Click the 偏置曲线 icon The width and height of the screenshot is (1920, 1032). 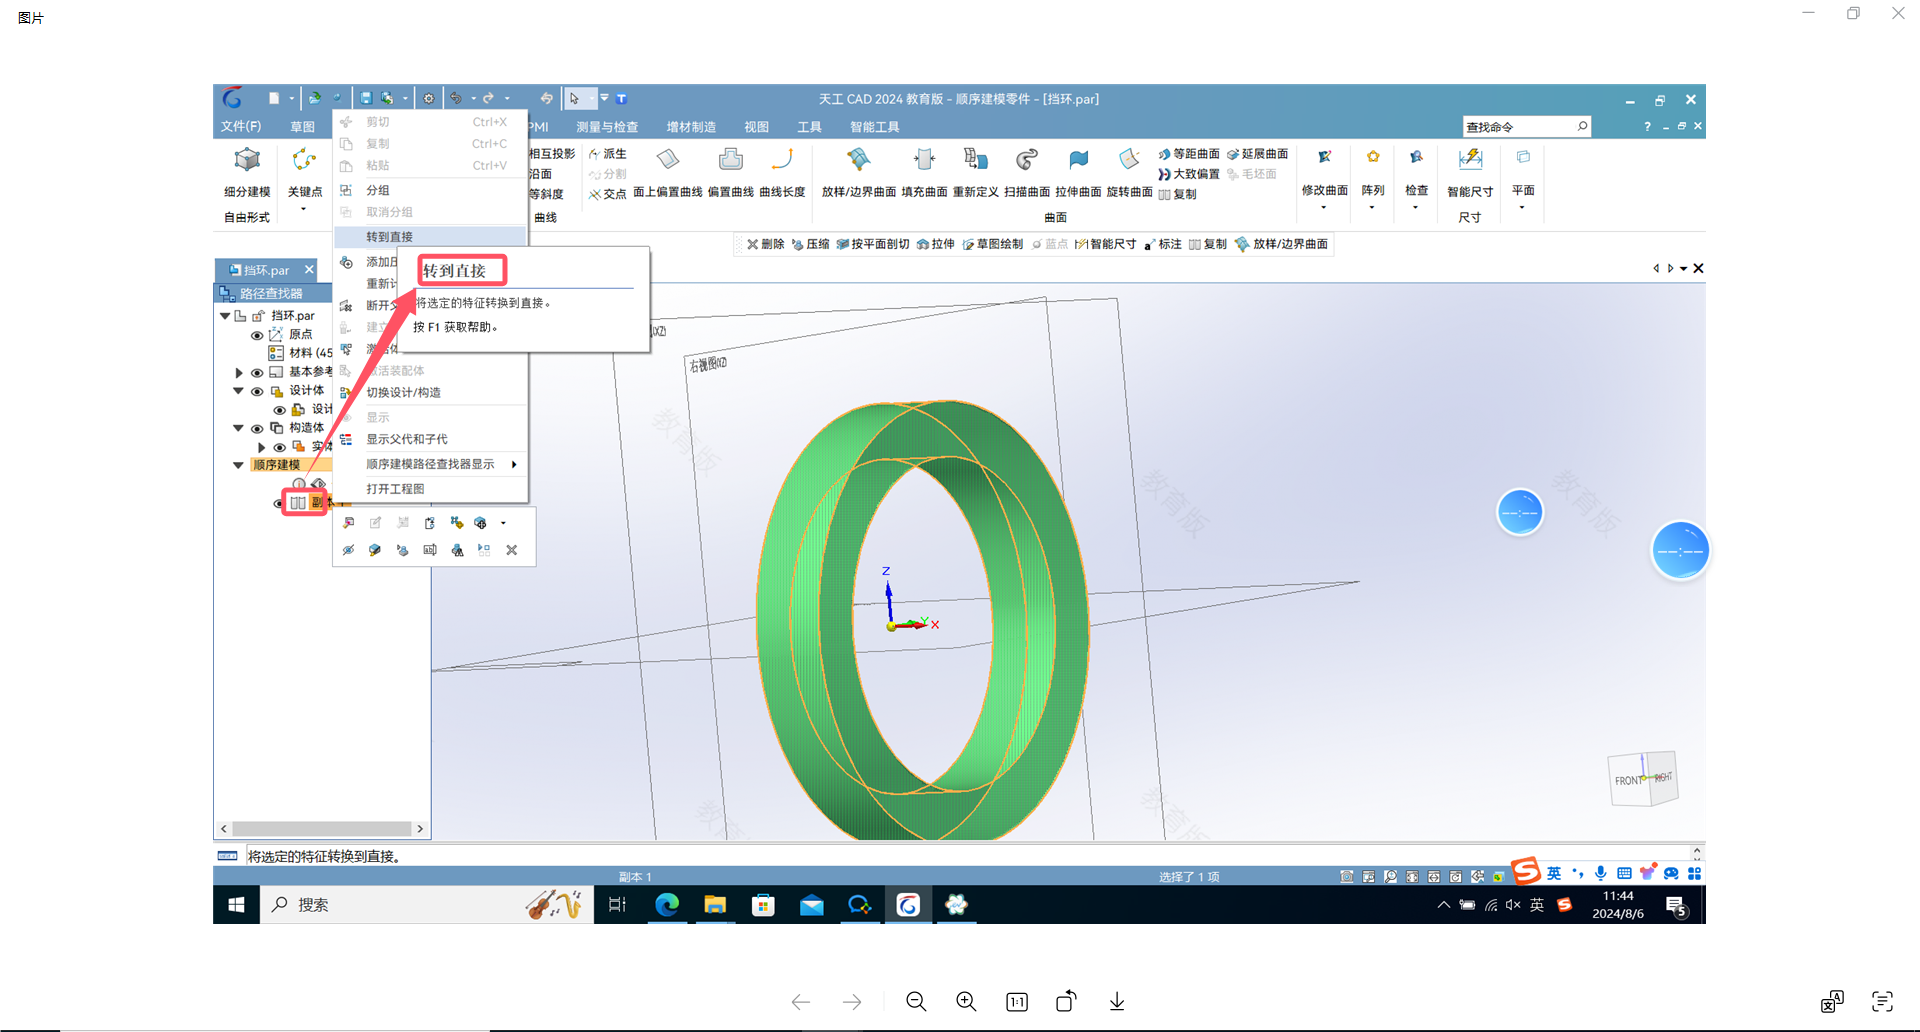pyautogui.click(x=730, y=160)
